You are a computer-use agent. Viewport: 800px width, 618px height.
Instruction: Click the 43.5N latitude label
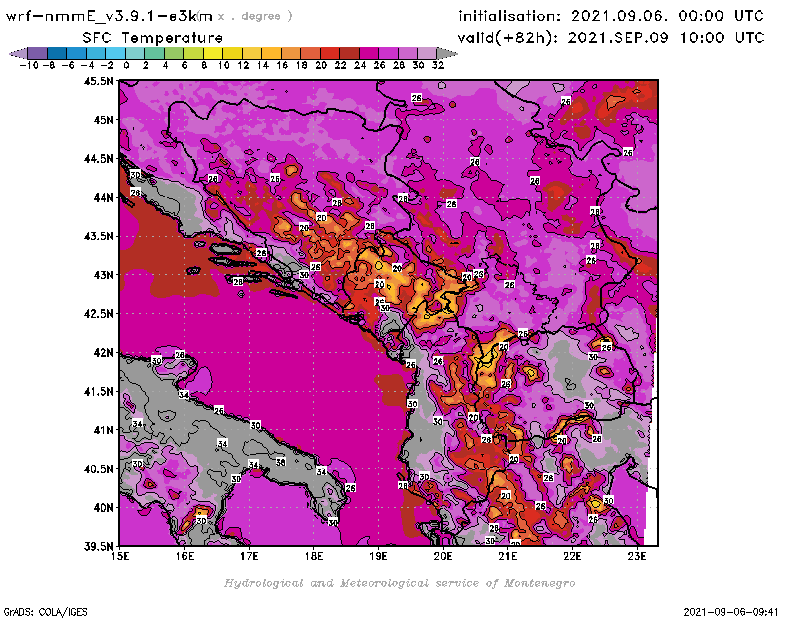[98, 236]
